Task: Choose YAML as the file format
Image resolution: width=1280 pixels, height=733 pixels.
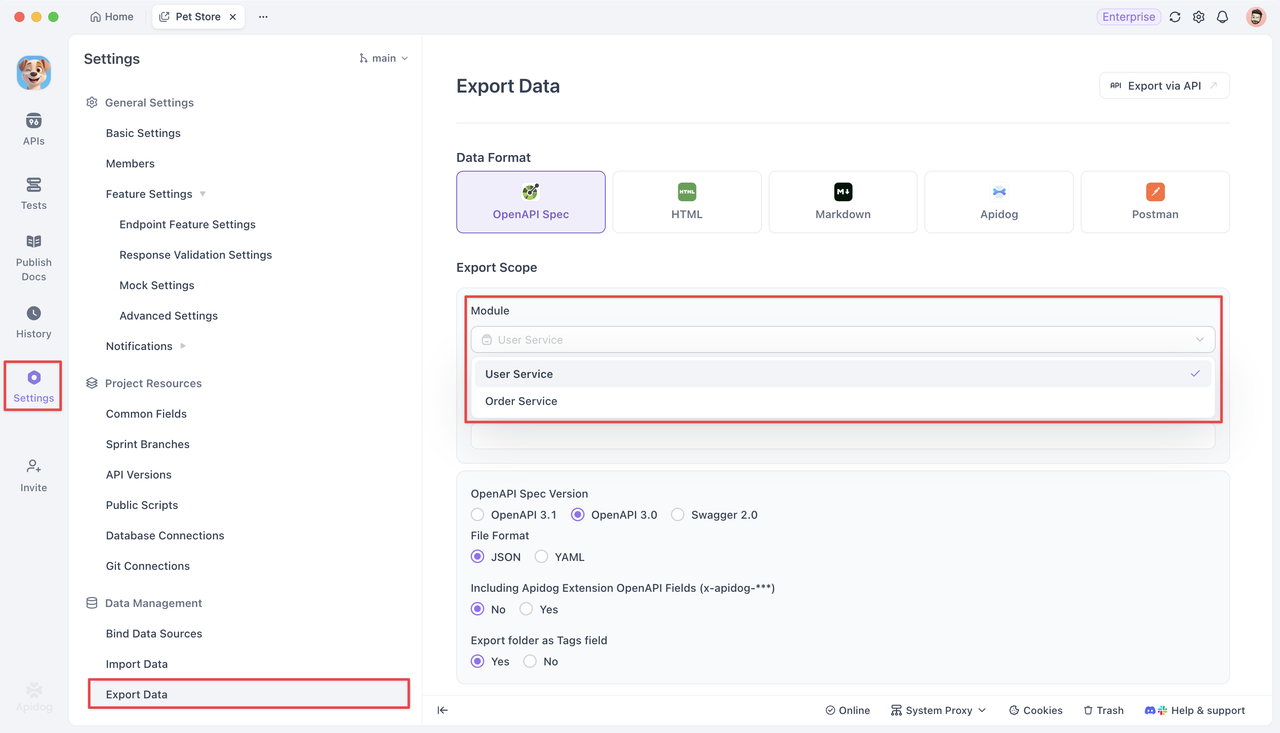Action: click(541, 556)
